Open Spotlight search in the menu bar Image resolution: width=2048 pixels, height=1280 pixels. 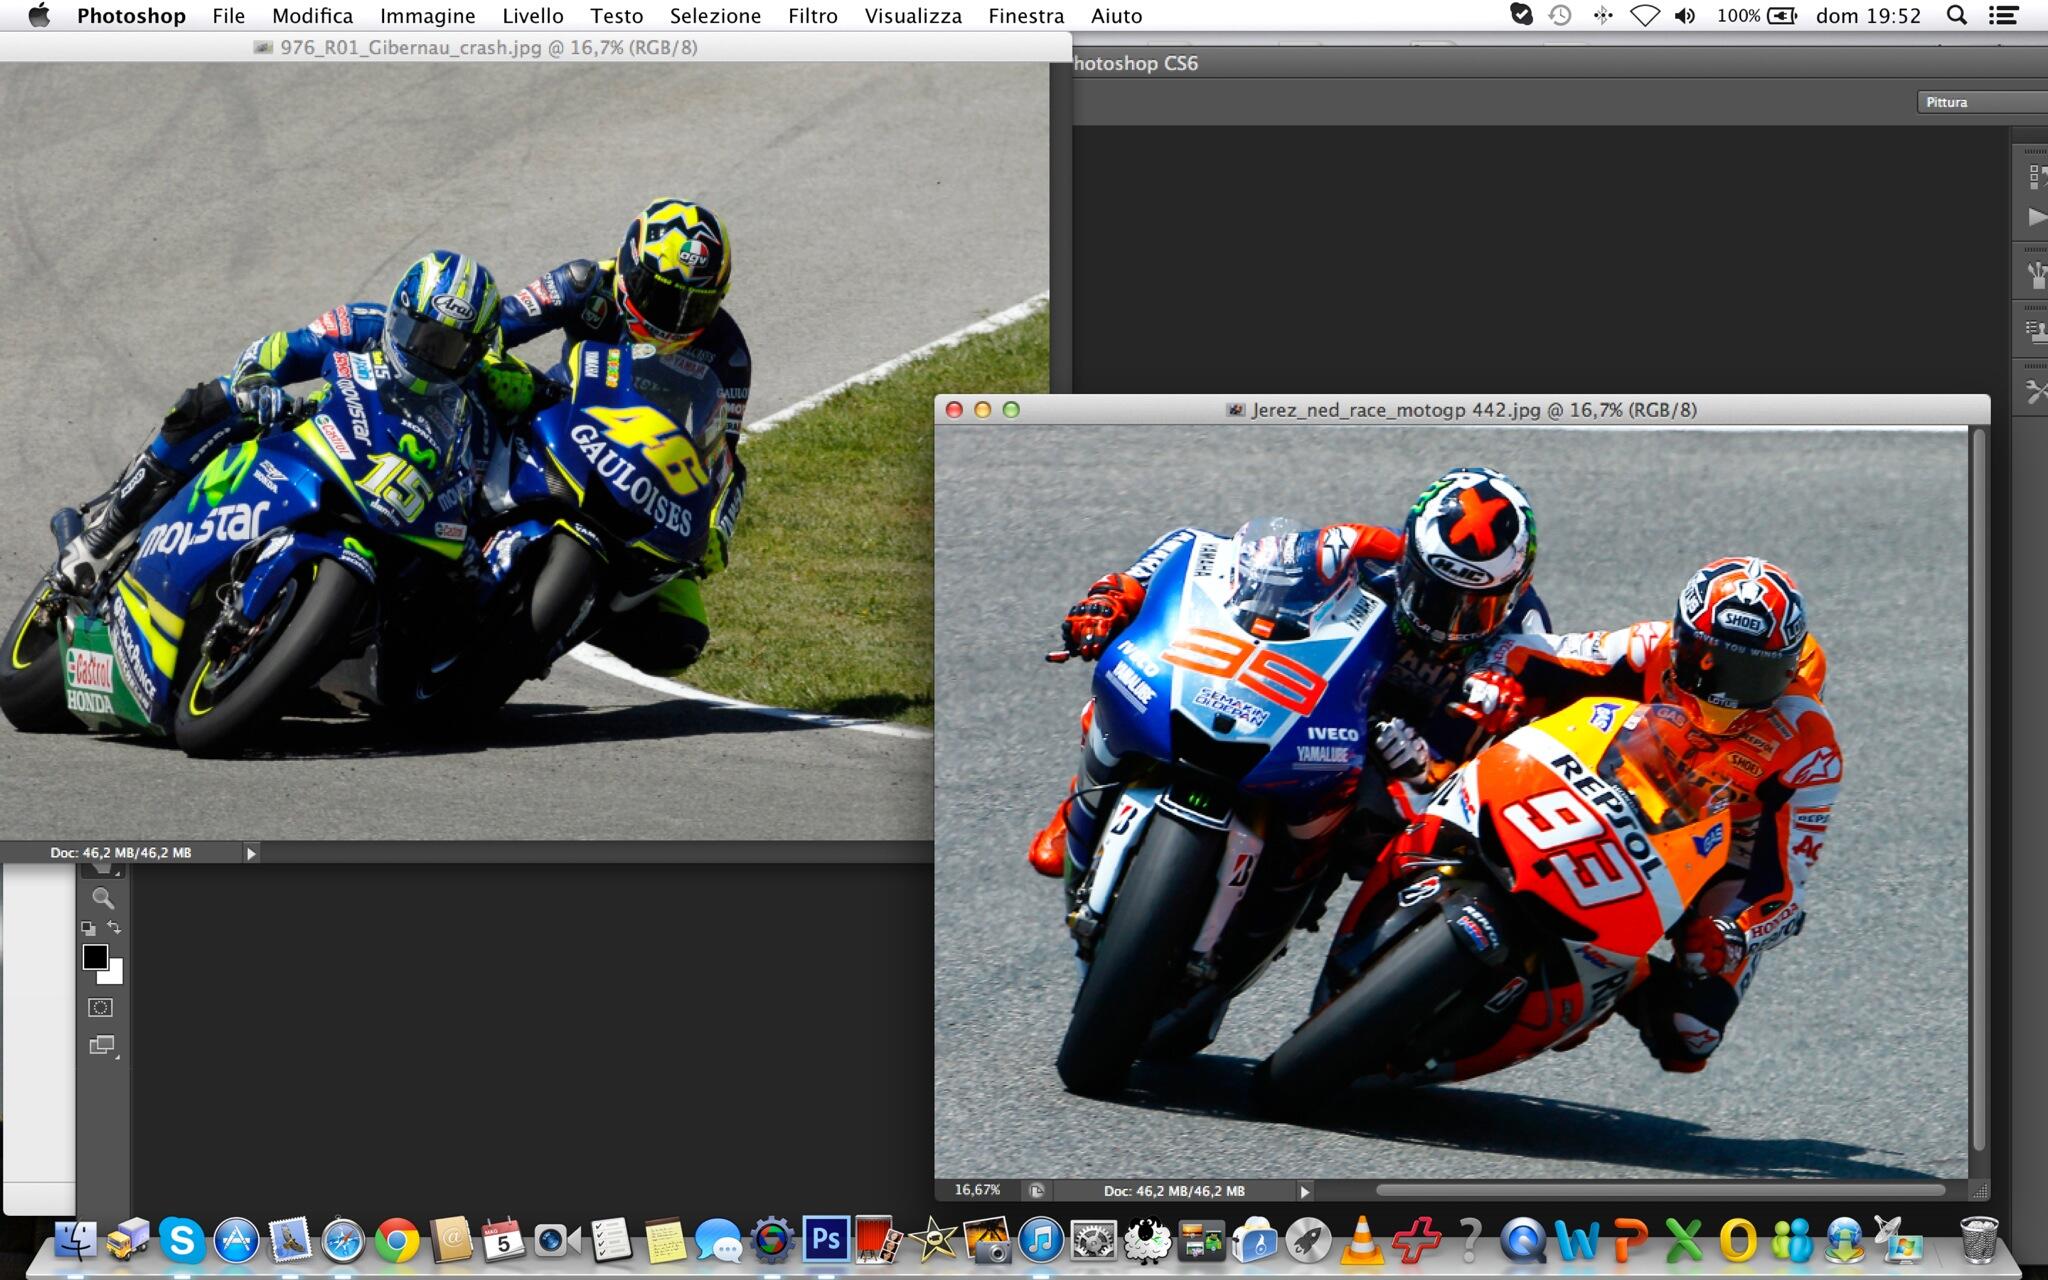[x=1957, y=15]
